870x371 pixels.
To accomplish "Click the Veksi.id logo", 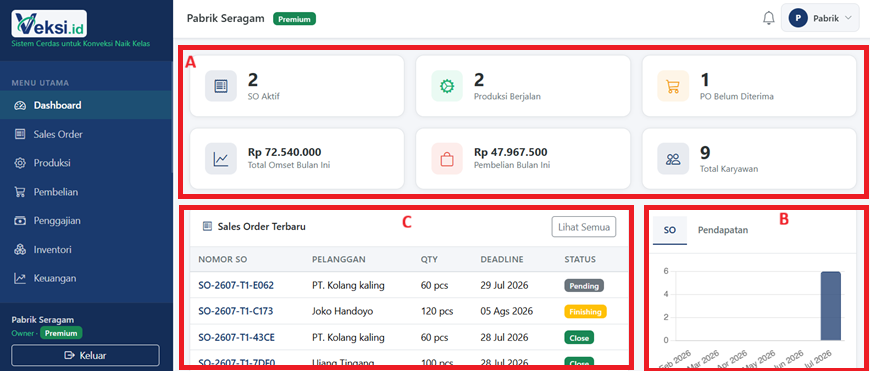I will pyautogui.click(x=49, y=24).
